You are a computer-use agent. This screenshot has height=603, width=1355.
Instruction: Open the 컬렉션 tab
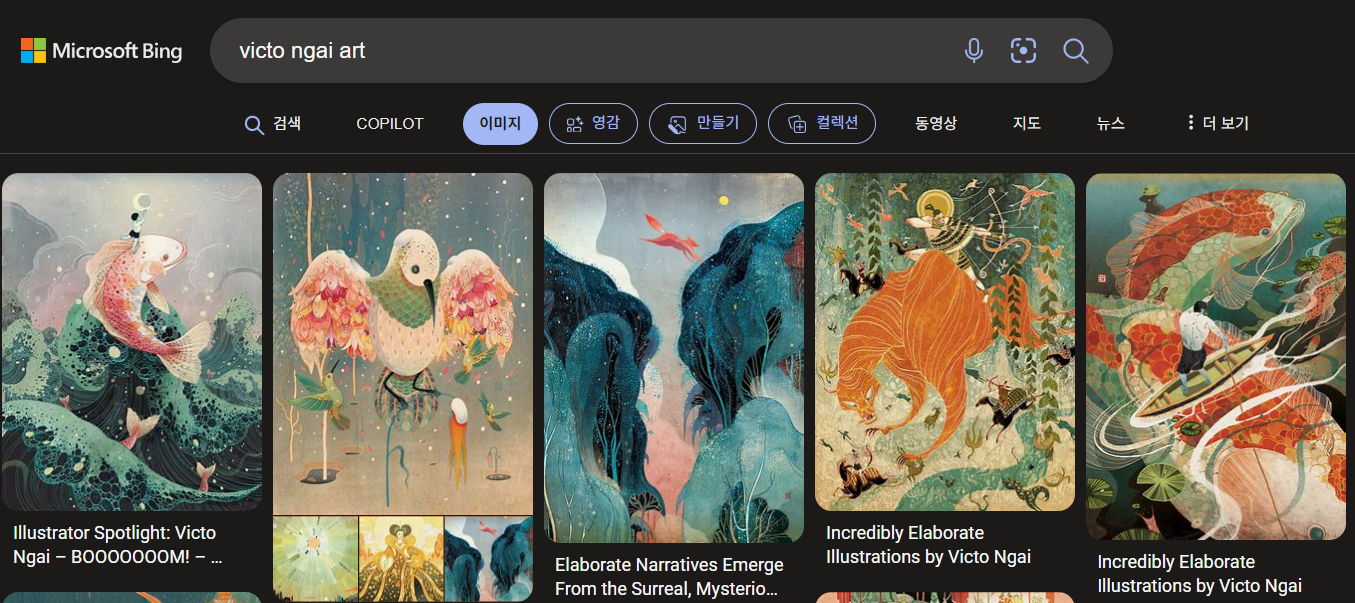coord(822,124)
